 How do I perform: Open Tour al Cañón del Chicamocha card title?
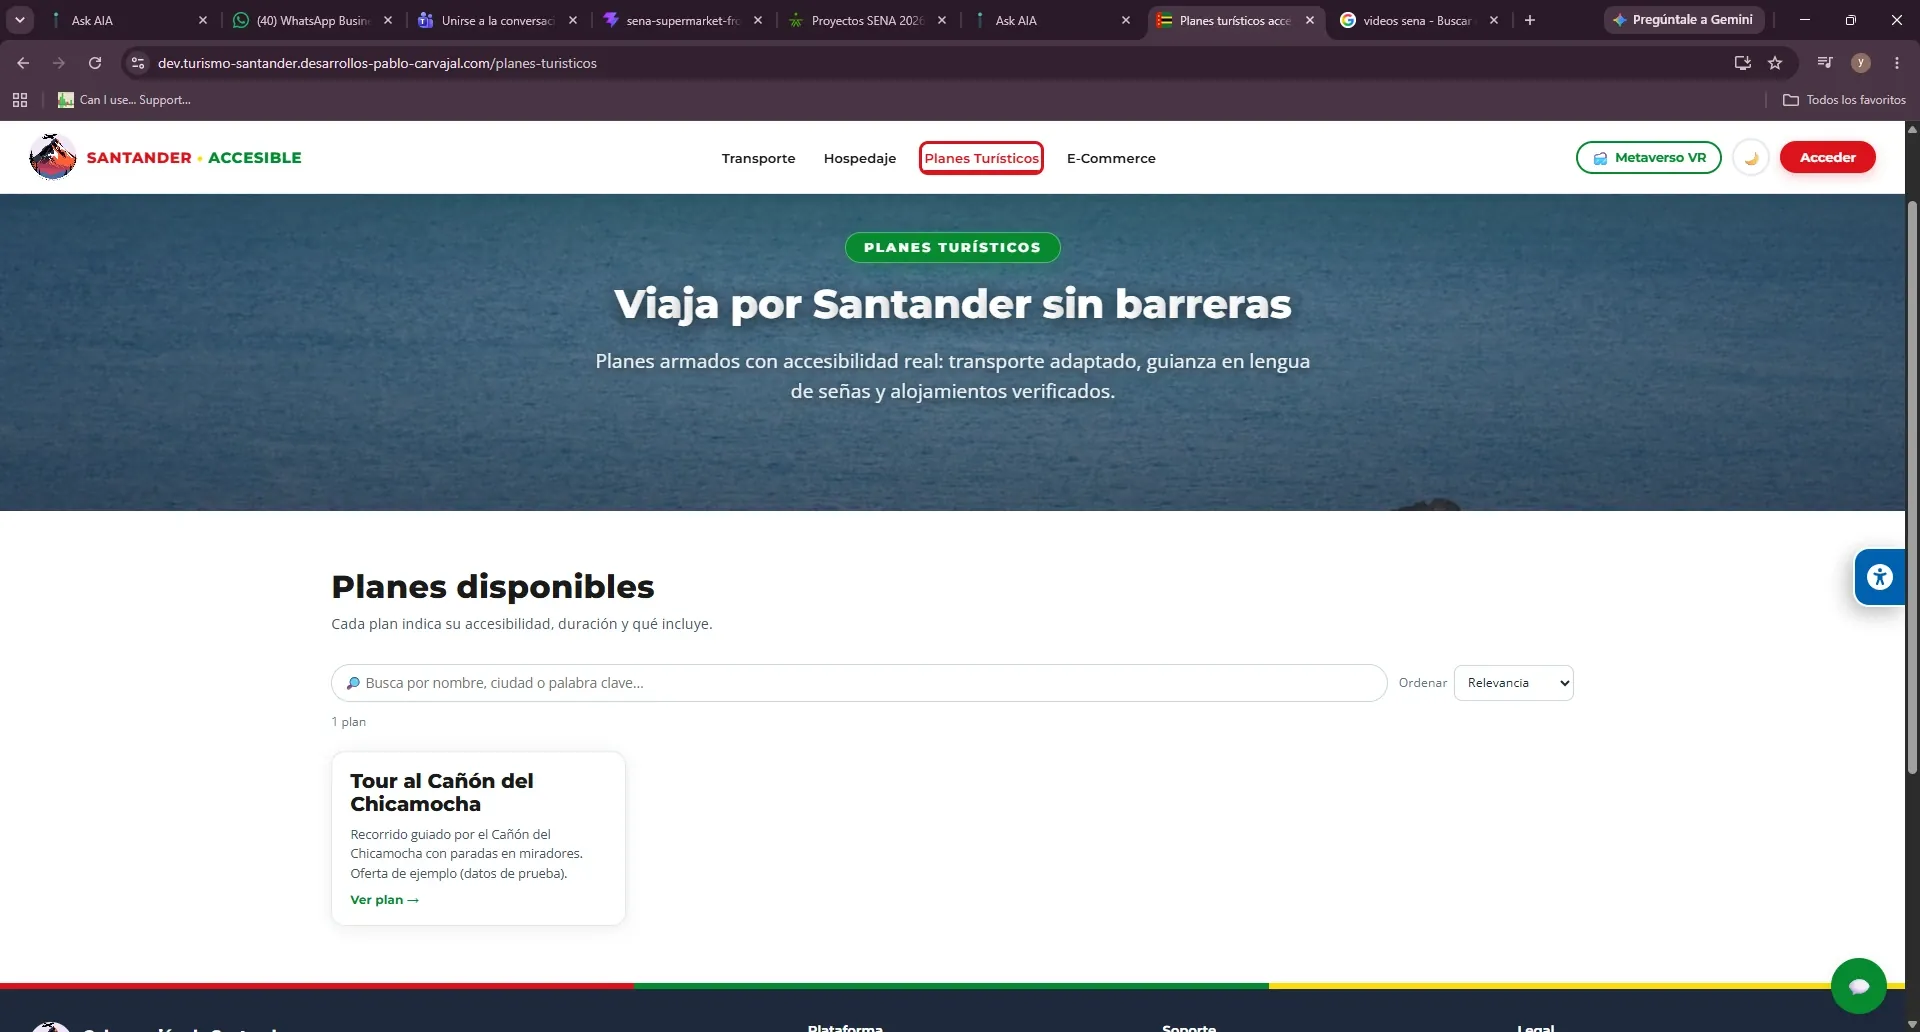click(442, 792)
